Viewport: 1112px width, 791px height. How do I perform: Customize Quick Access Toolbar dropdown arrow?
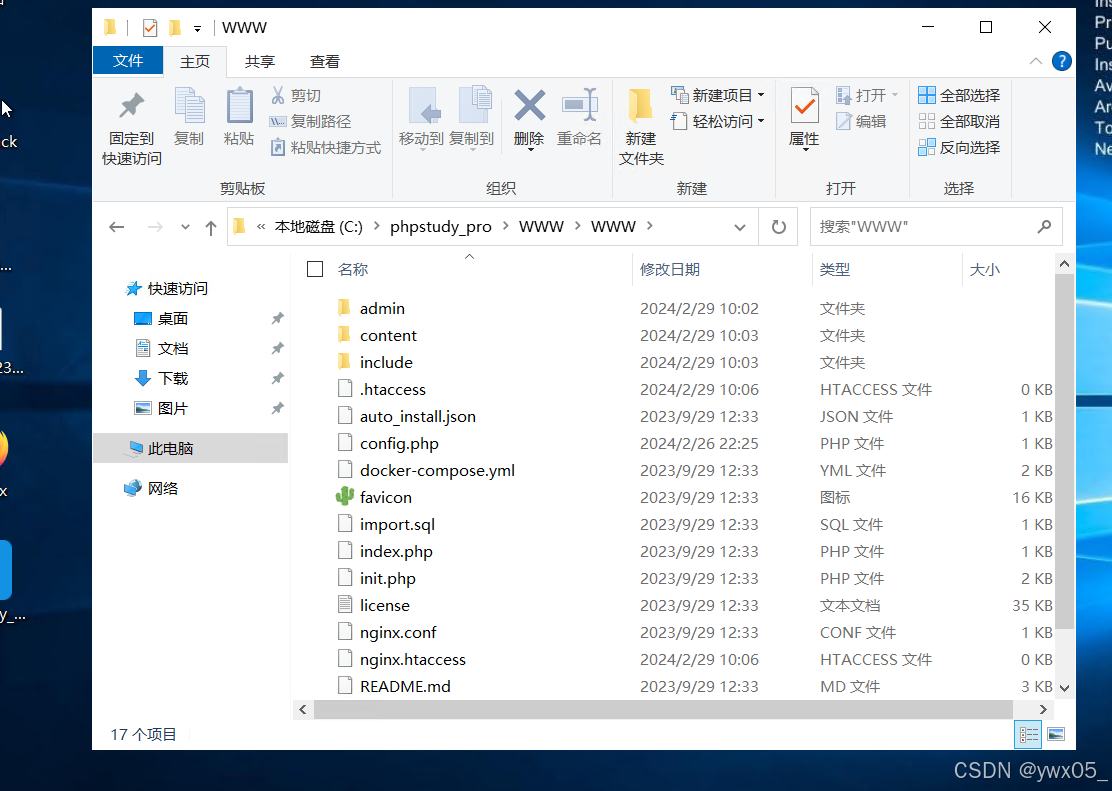197,28
